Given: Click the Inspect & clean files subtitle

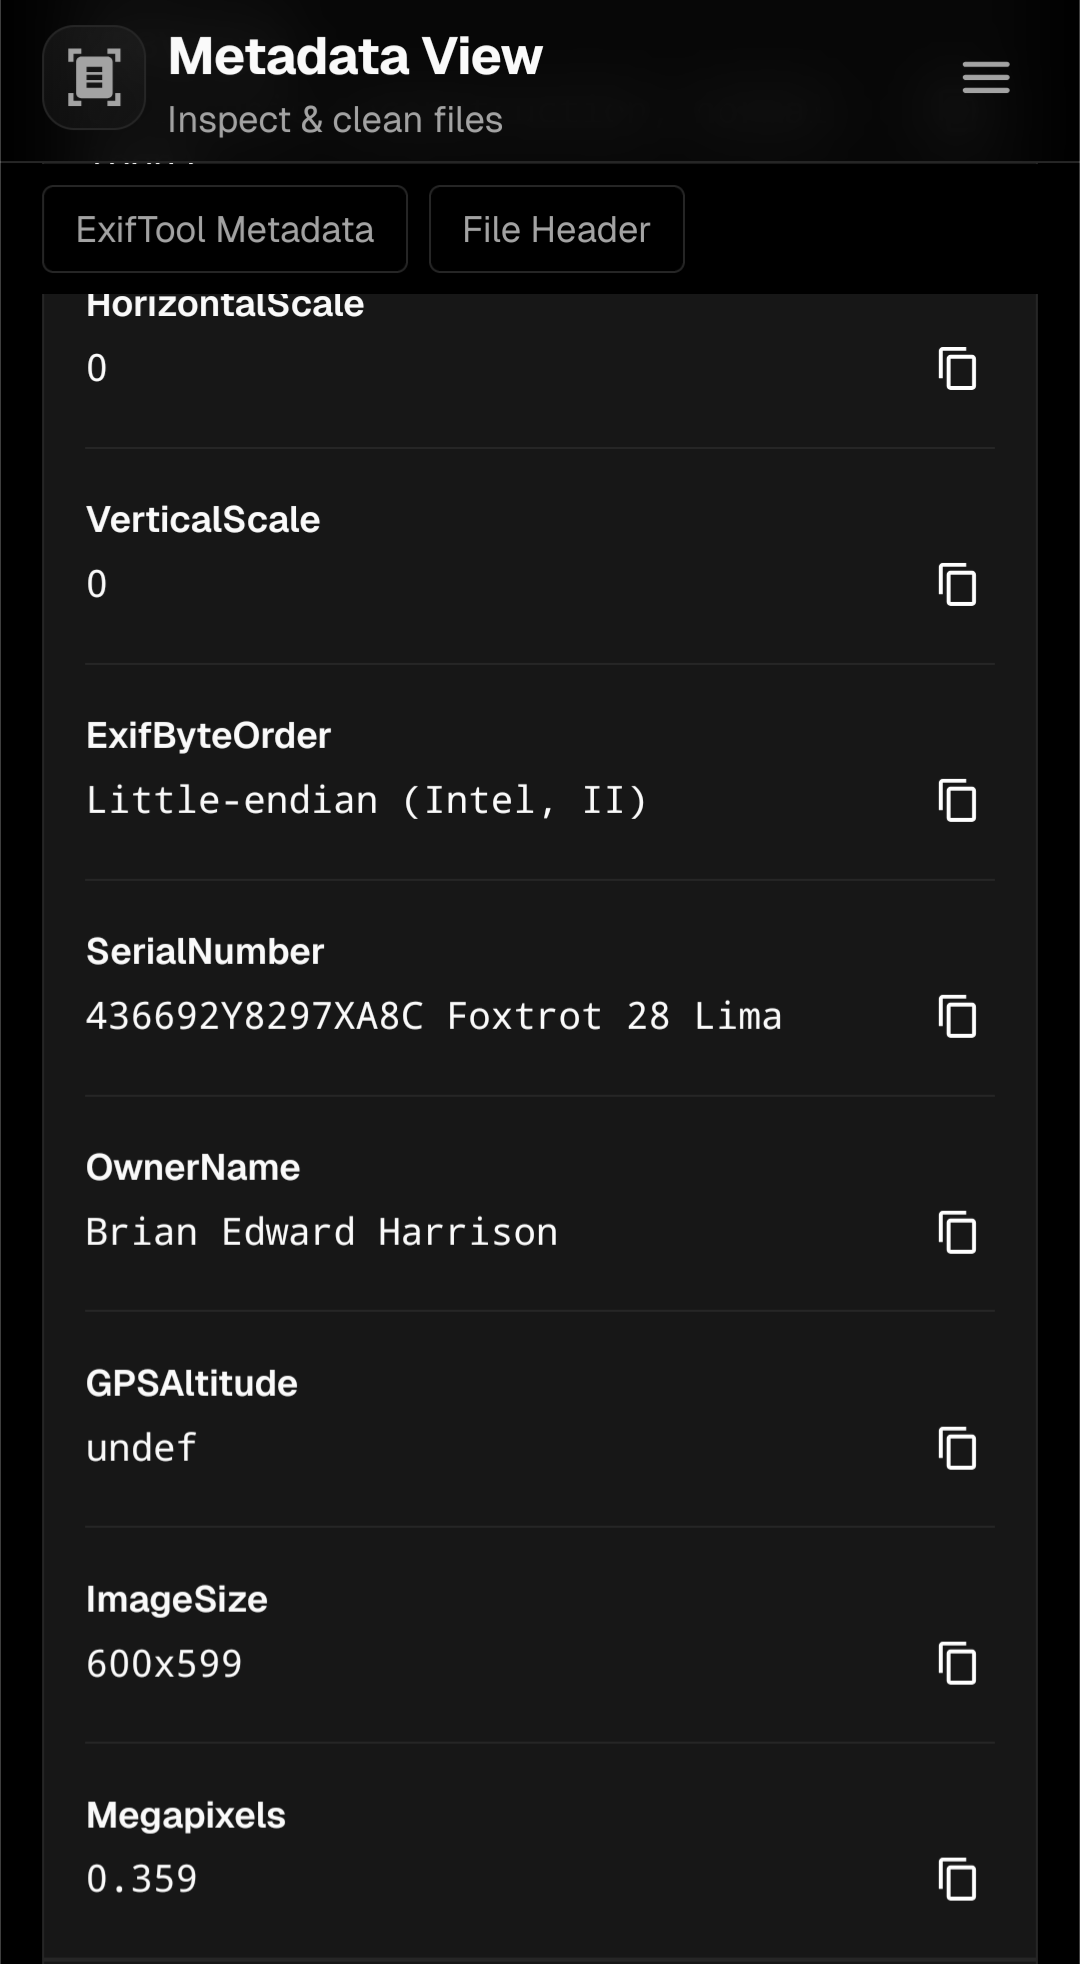Looking at the screenshot, I should (335, 120).
